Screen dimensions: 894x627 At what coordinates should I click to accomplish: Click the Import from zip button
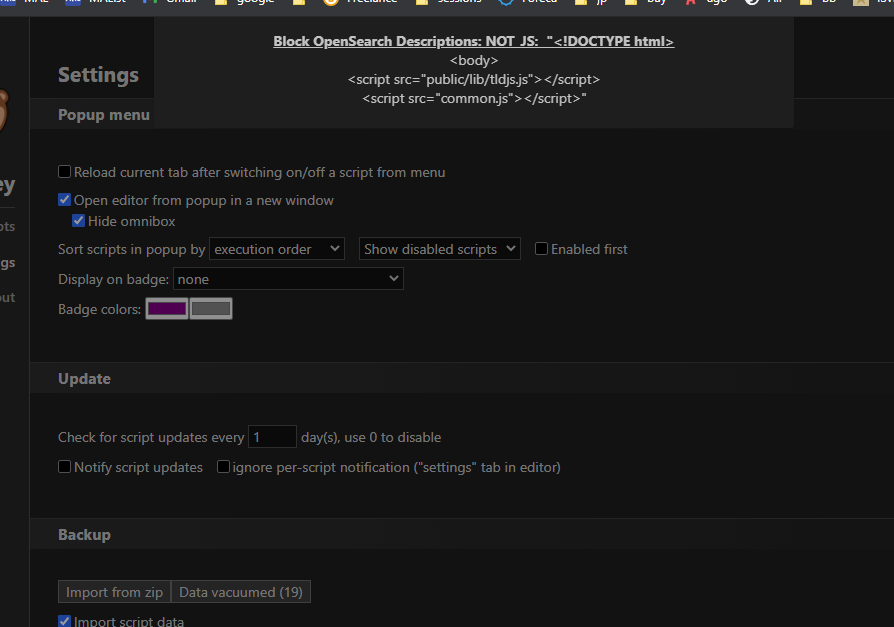pos(113,591)
